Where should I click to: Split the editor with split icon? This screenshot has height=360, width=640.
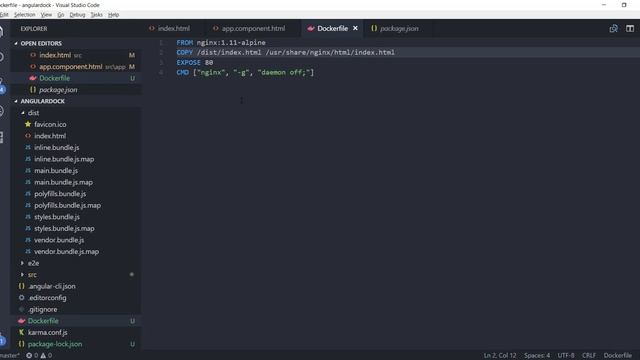coord(630,29)
